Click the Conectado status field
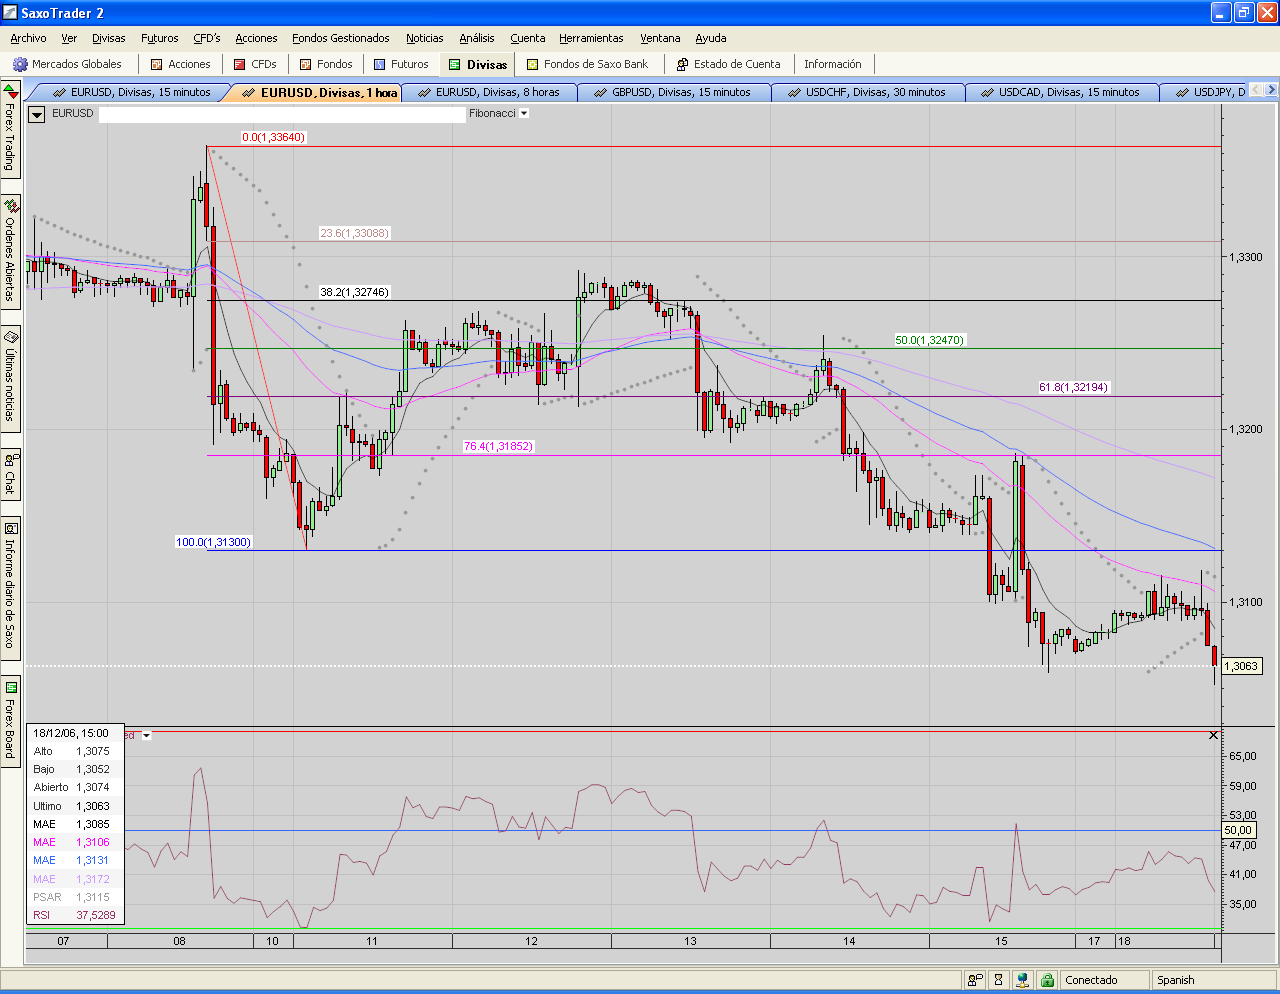Image resolution: width=1280 pixels, height=994 pixels. (x=1105, y=980)
